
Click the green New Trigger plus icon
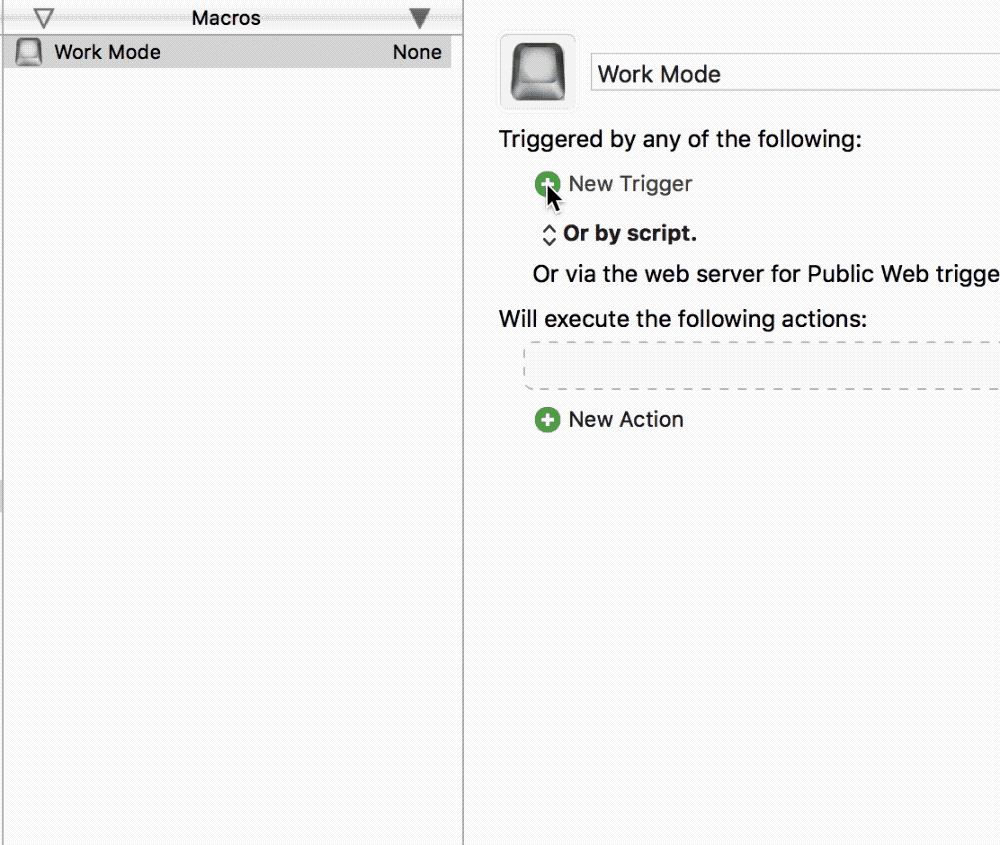[546, 184]
